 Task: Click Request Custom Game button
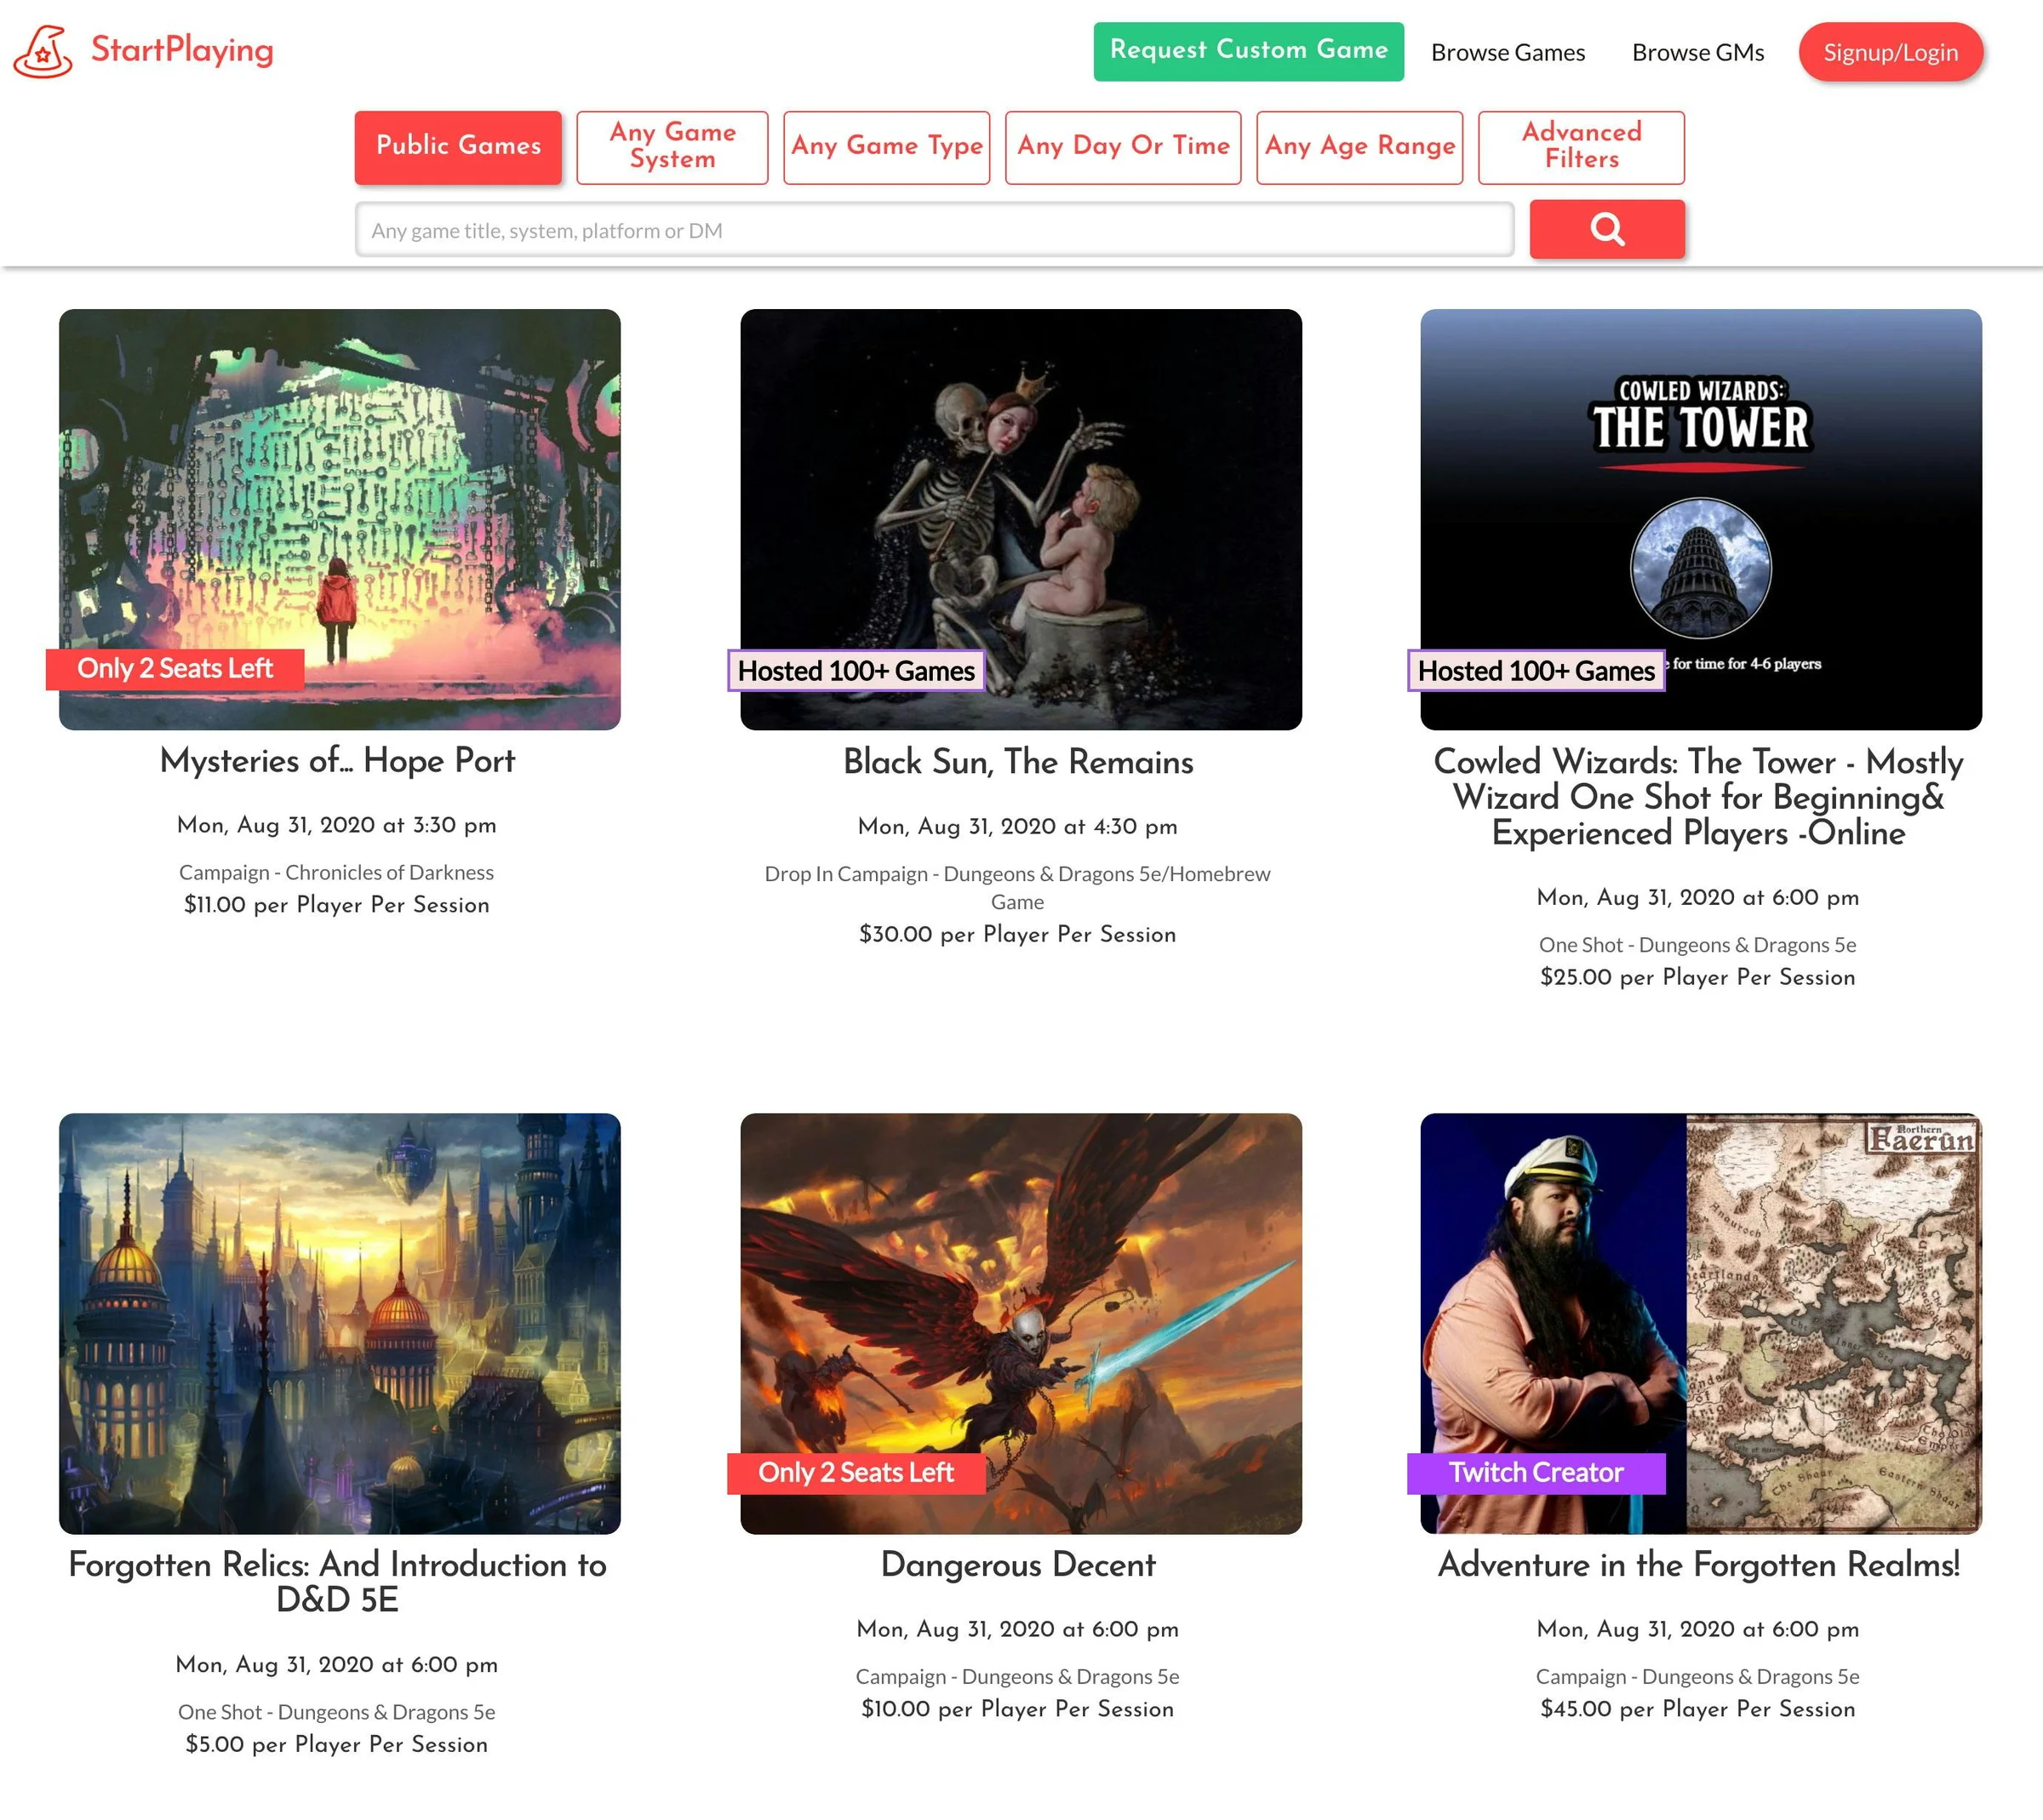1248,51
